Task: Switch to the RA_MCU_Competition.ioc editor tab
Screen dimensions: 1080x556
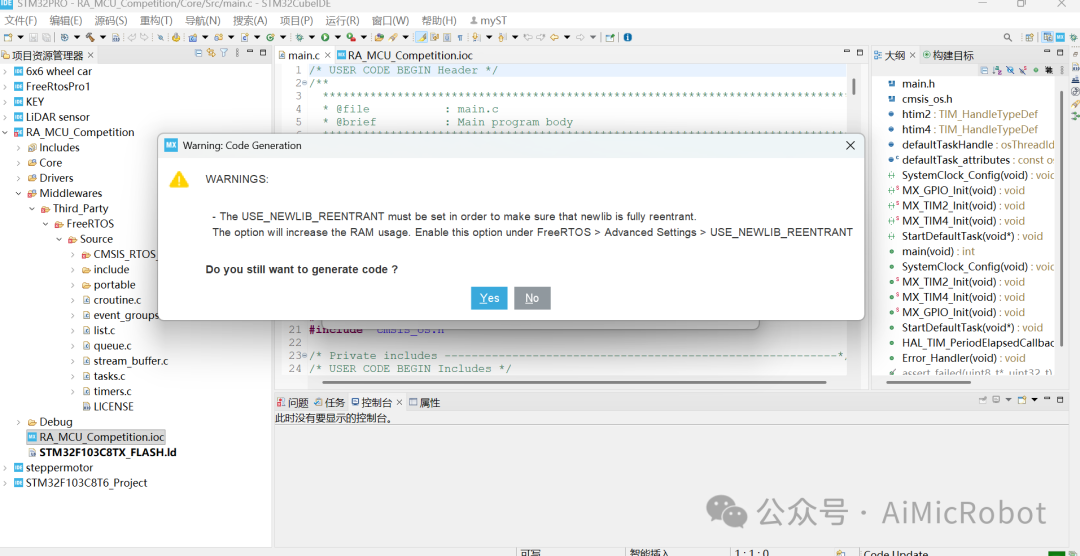Action: click(404, 55)
